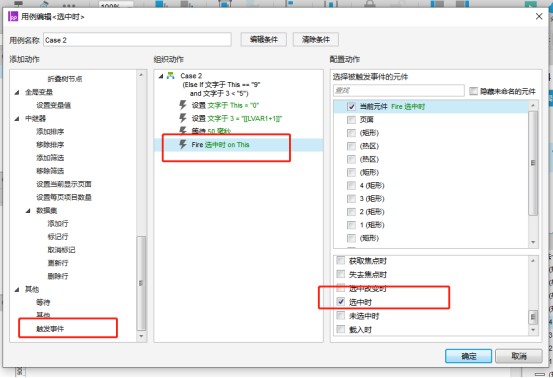Click the 查找 search field for elements
This screenshot has height=378, width=553.
pyautogui.click(x=399, y=91)
